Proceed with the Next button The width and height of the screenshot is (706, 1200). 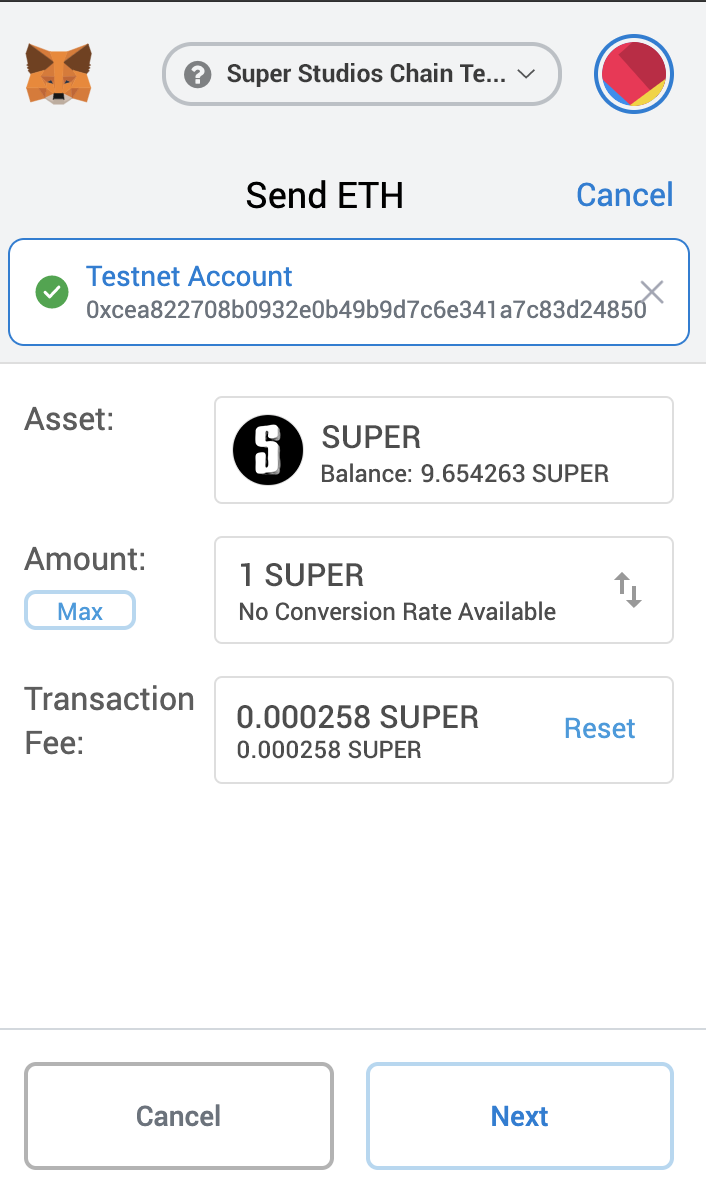click(520, 1116)
